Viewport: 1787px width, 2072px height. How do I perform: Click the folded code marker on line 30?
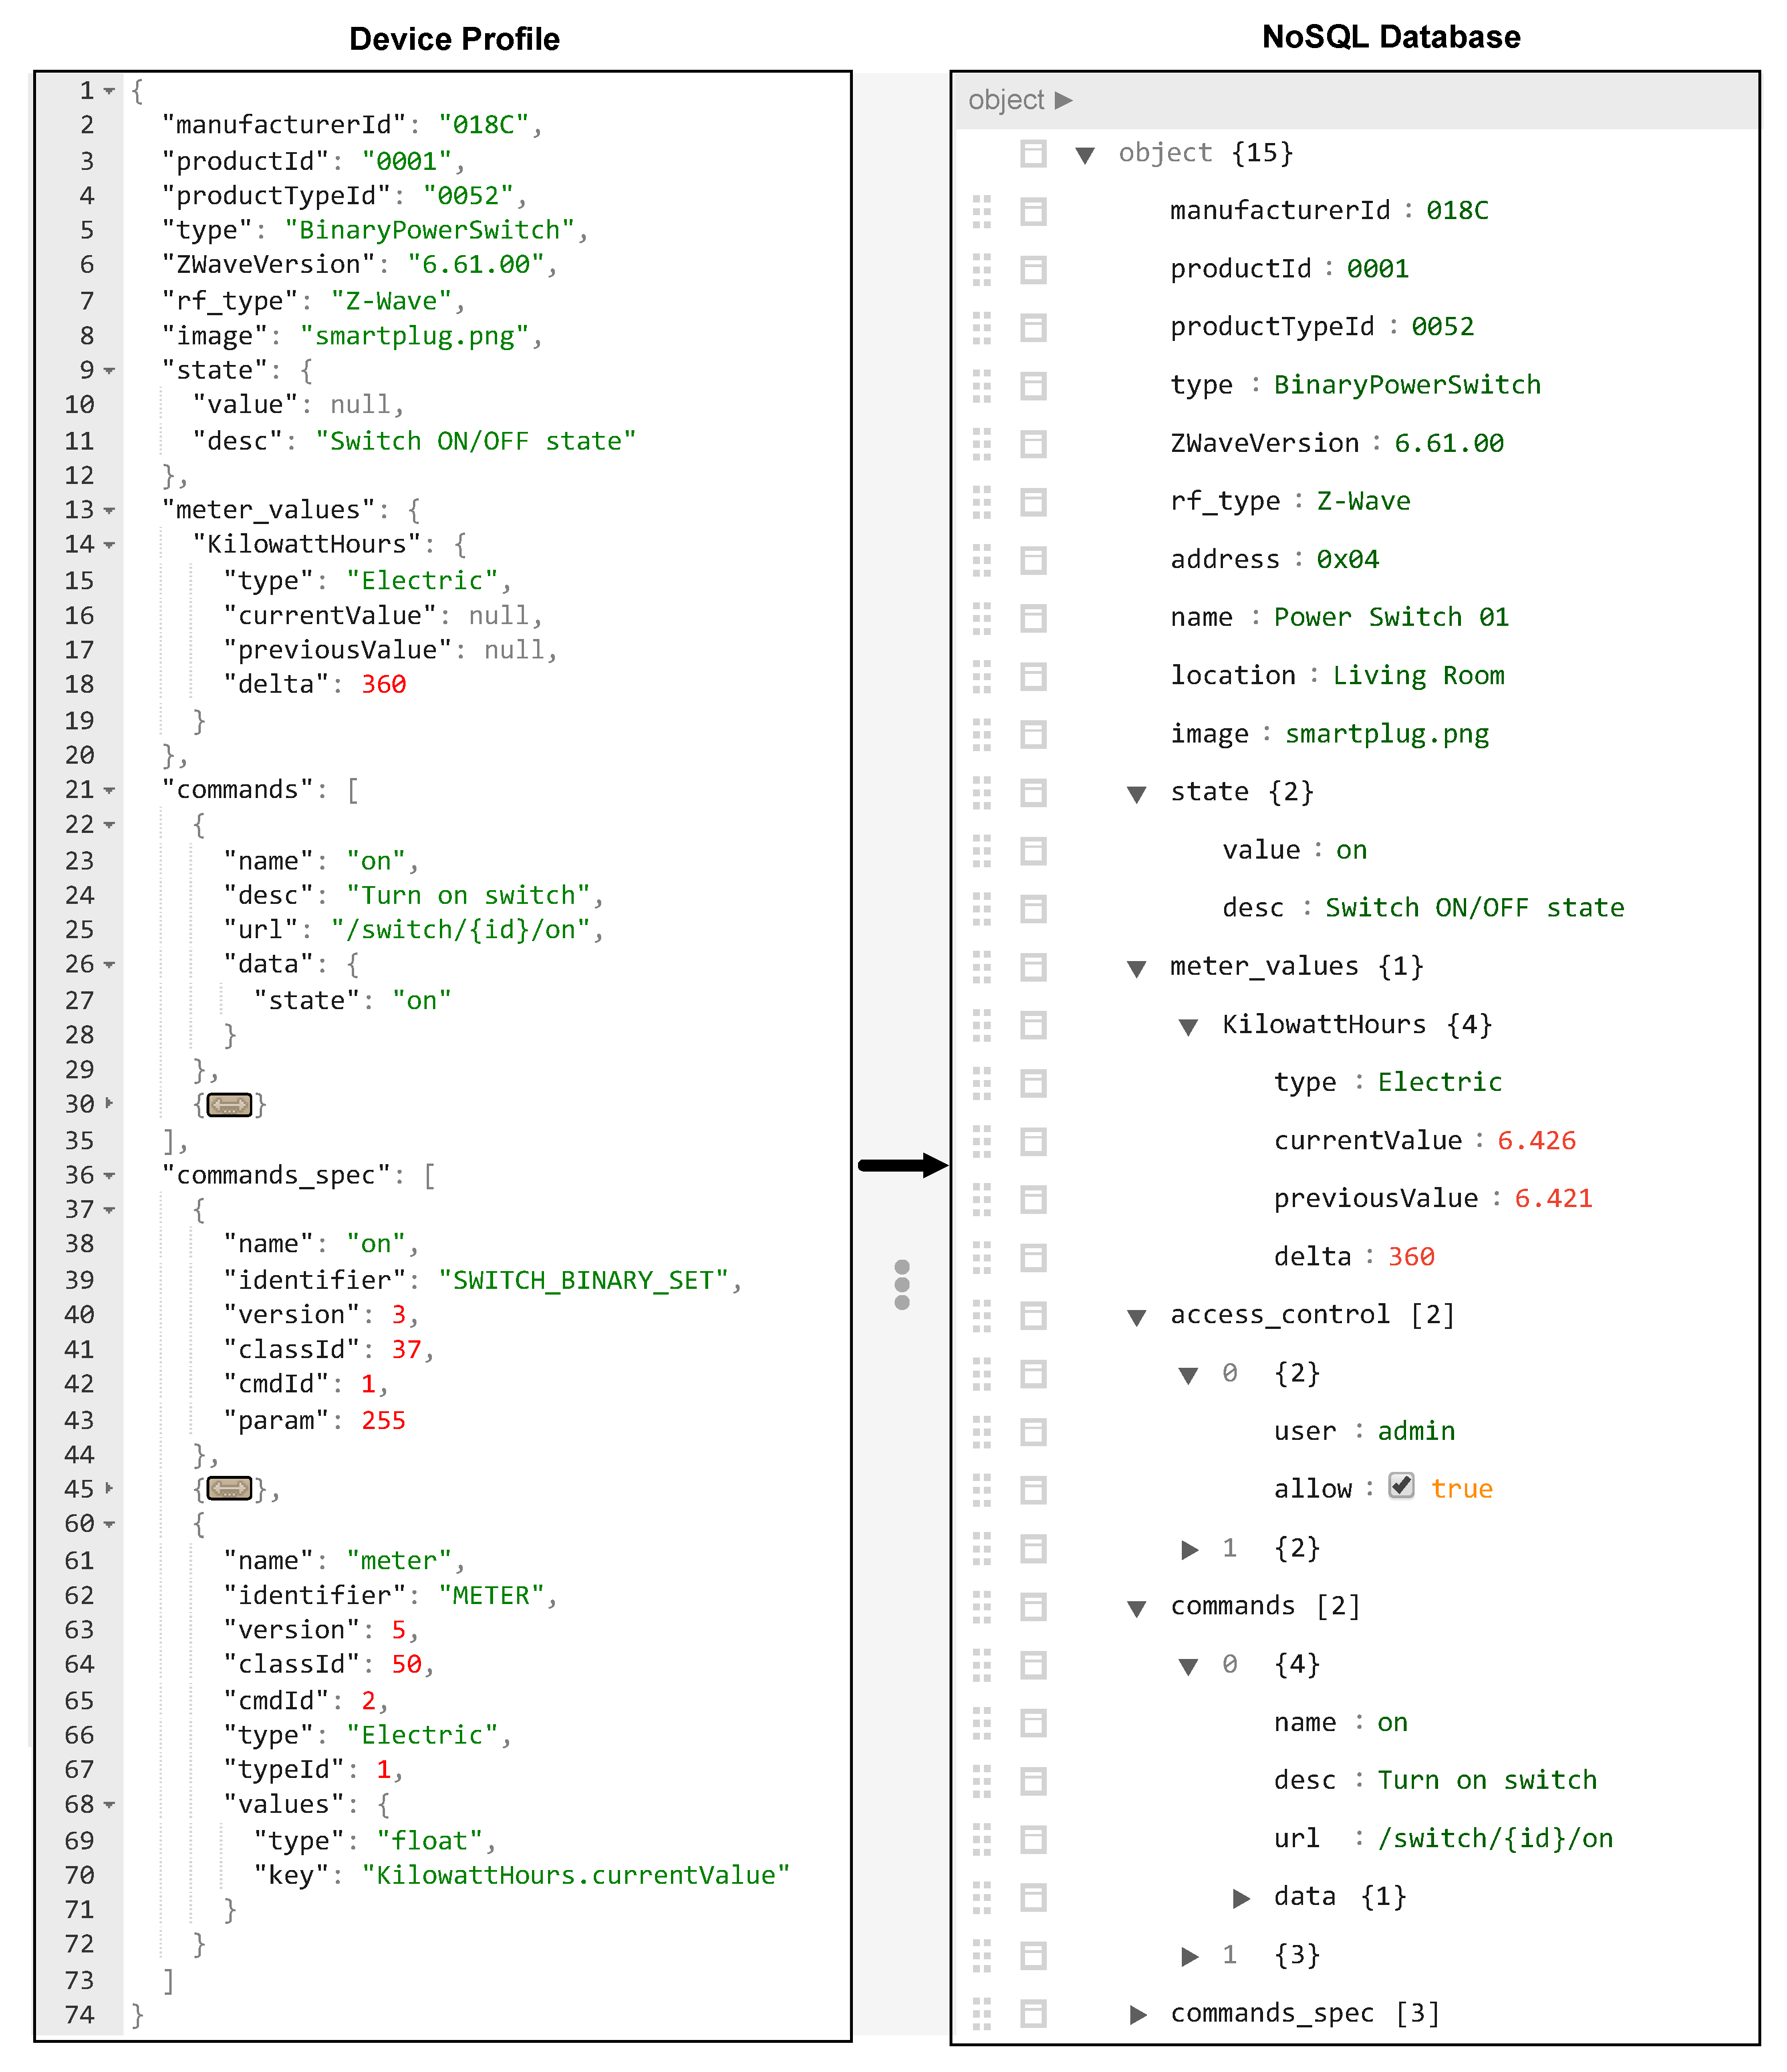(x=230, y=1105)
